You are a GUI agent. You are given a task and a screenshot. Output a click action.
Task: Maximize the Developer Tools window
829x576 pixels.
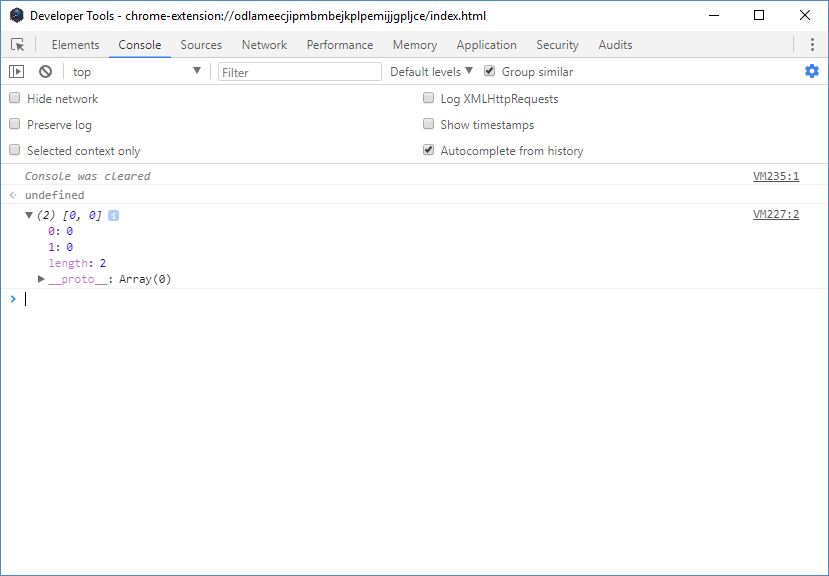click(759, 15)
